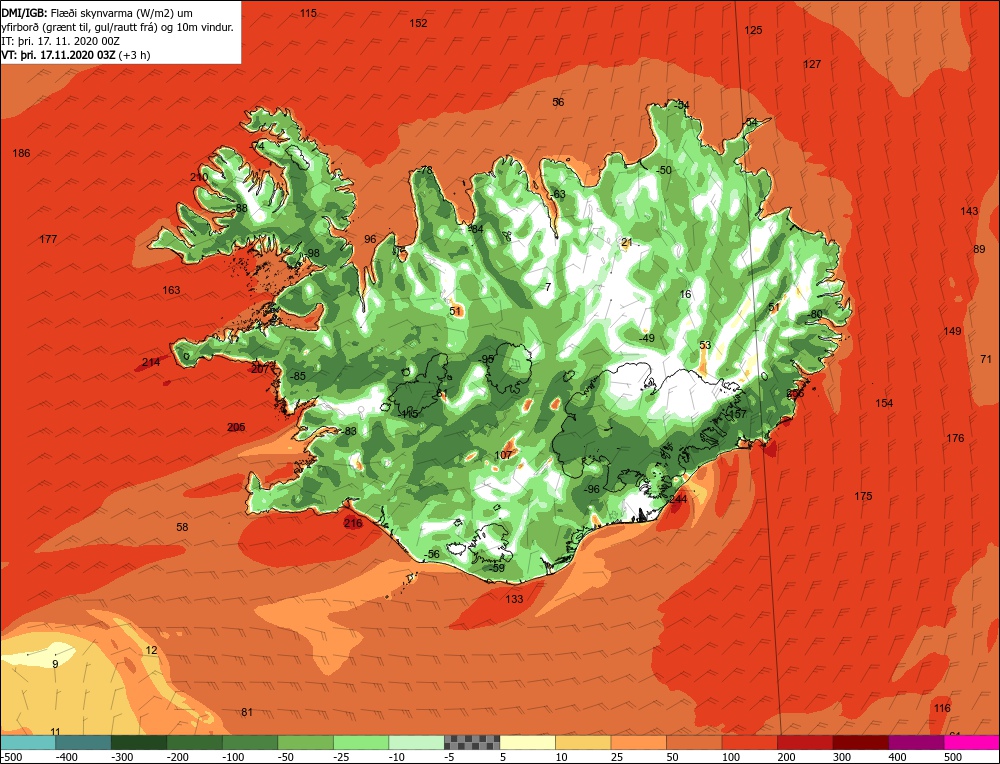This screenshot has height=764, width=1000.
Task: Click the value -80 on the east coast
Action: tap(814, 314)
